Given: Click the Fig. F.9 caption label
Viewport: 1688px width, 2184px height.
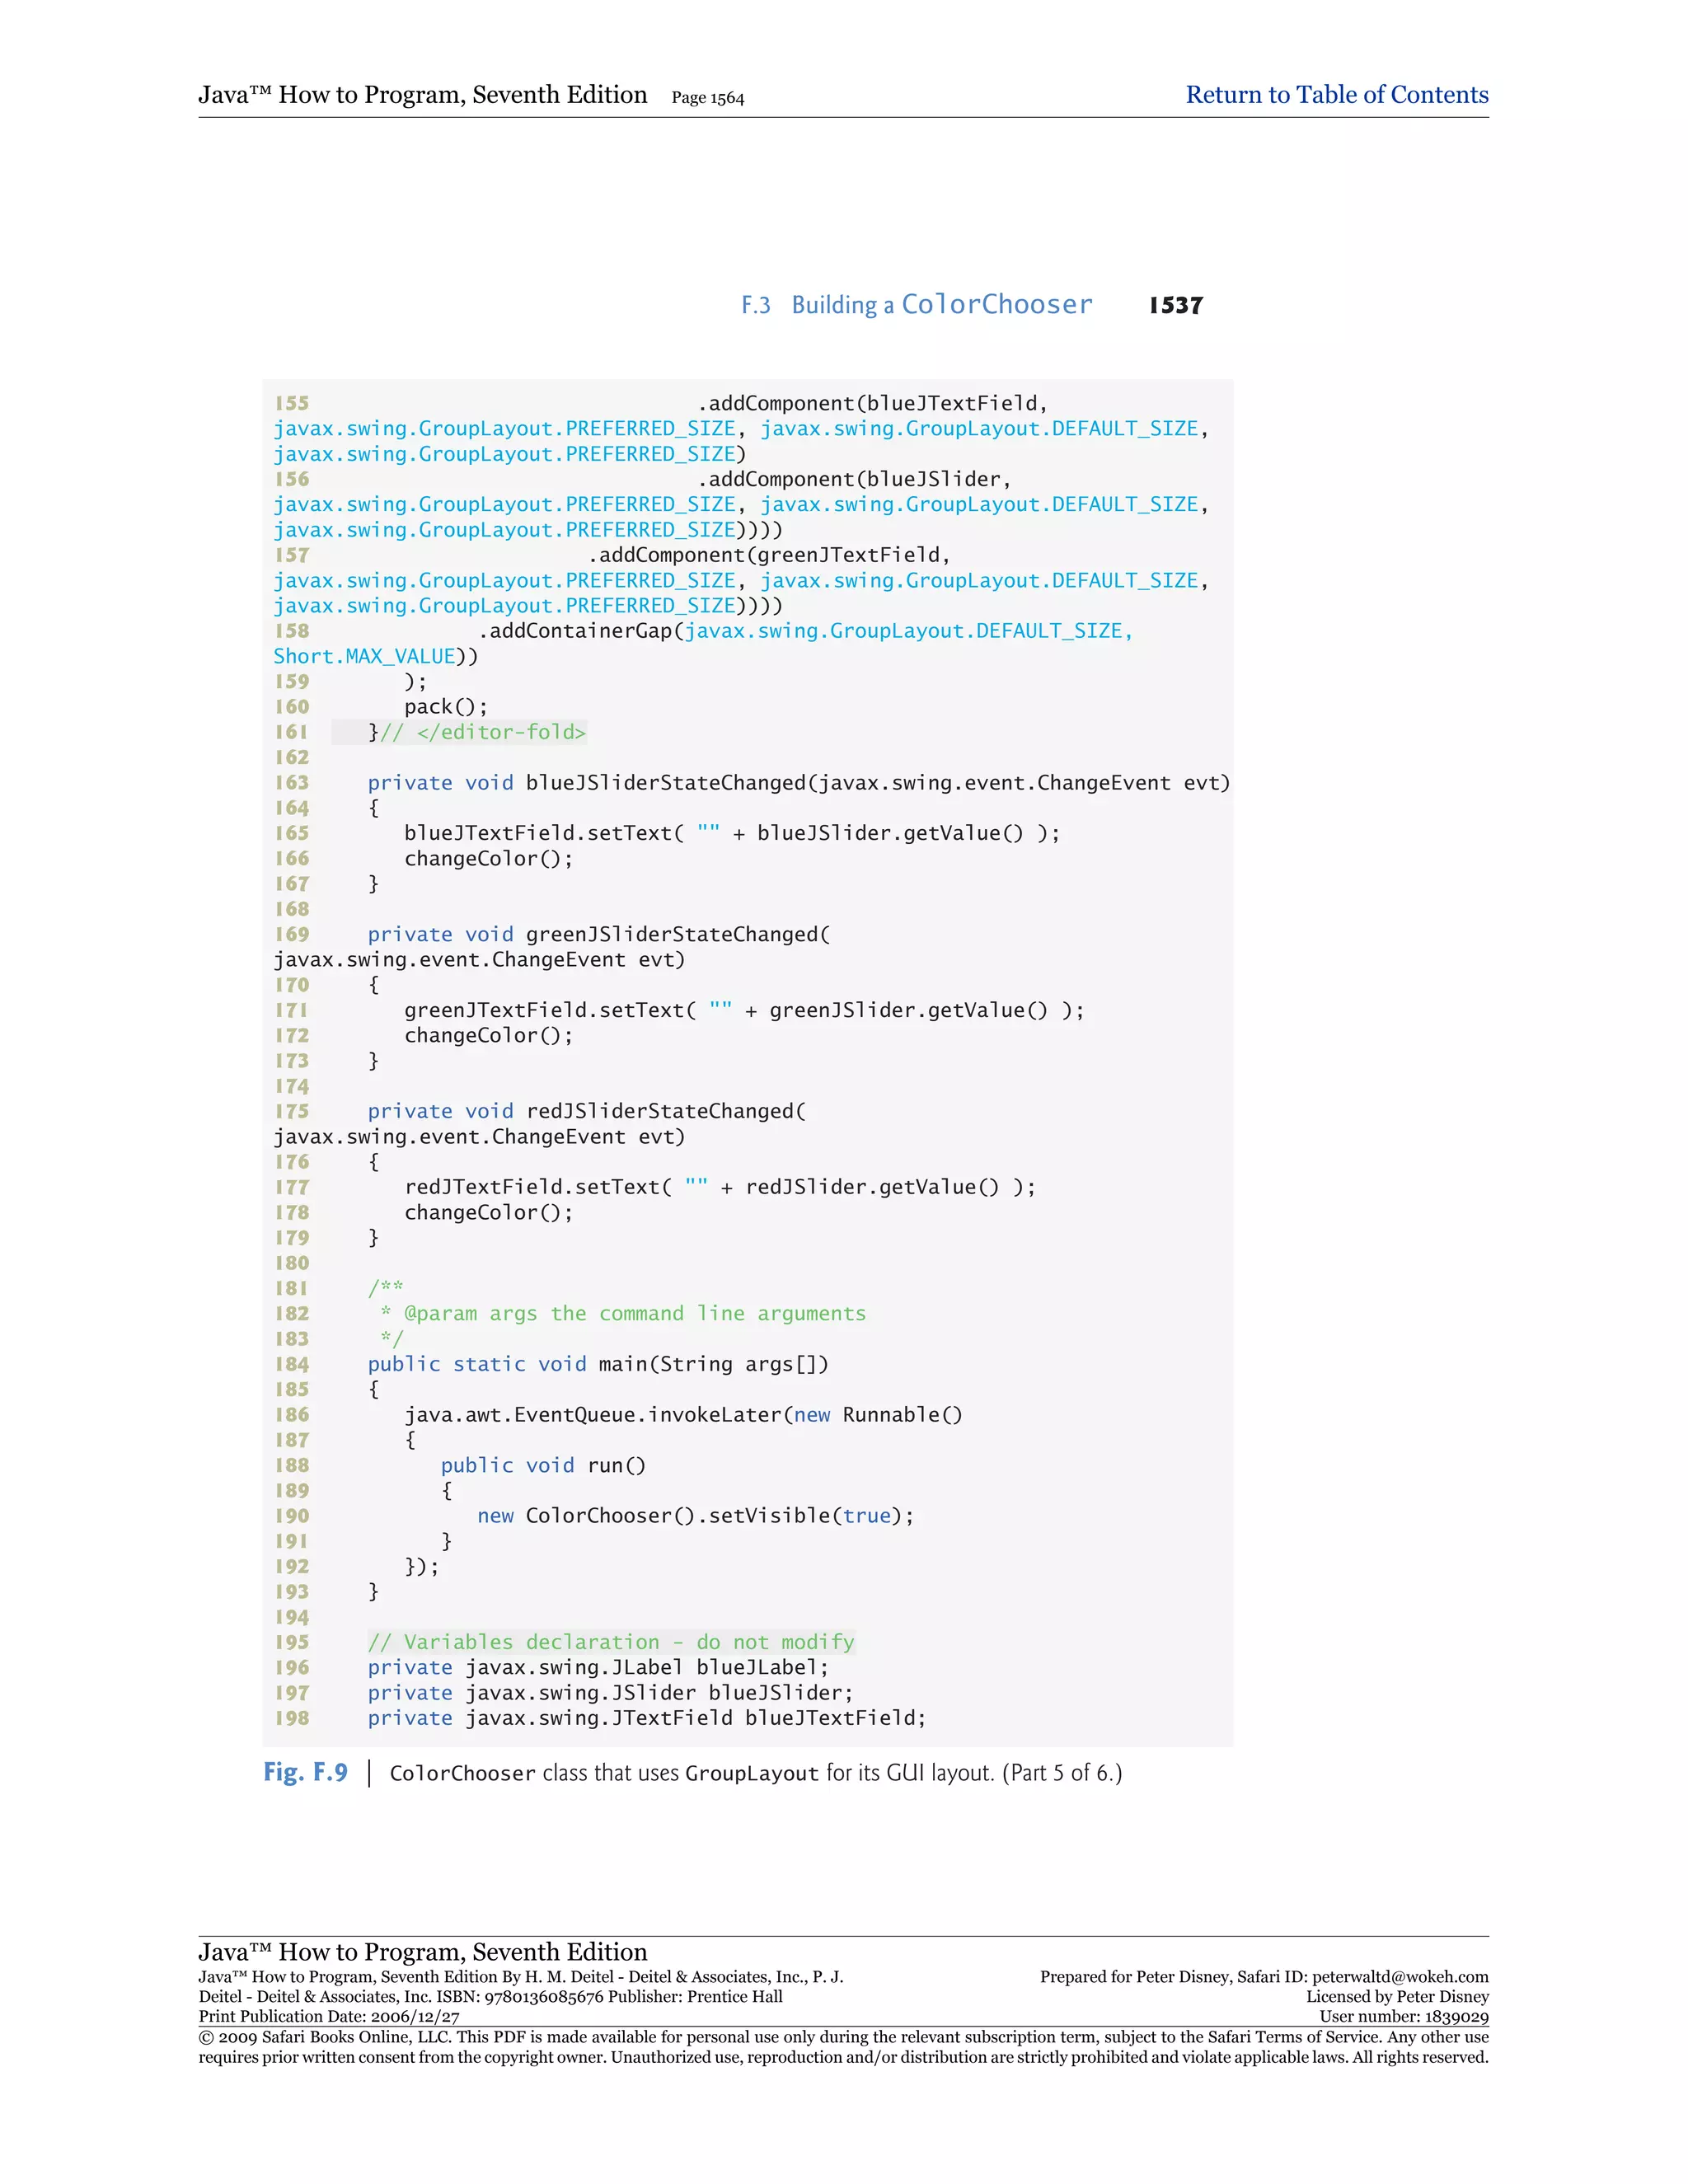Looking at the screenshot, I should click(305, 1772).
